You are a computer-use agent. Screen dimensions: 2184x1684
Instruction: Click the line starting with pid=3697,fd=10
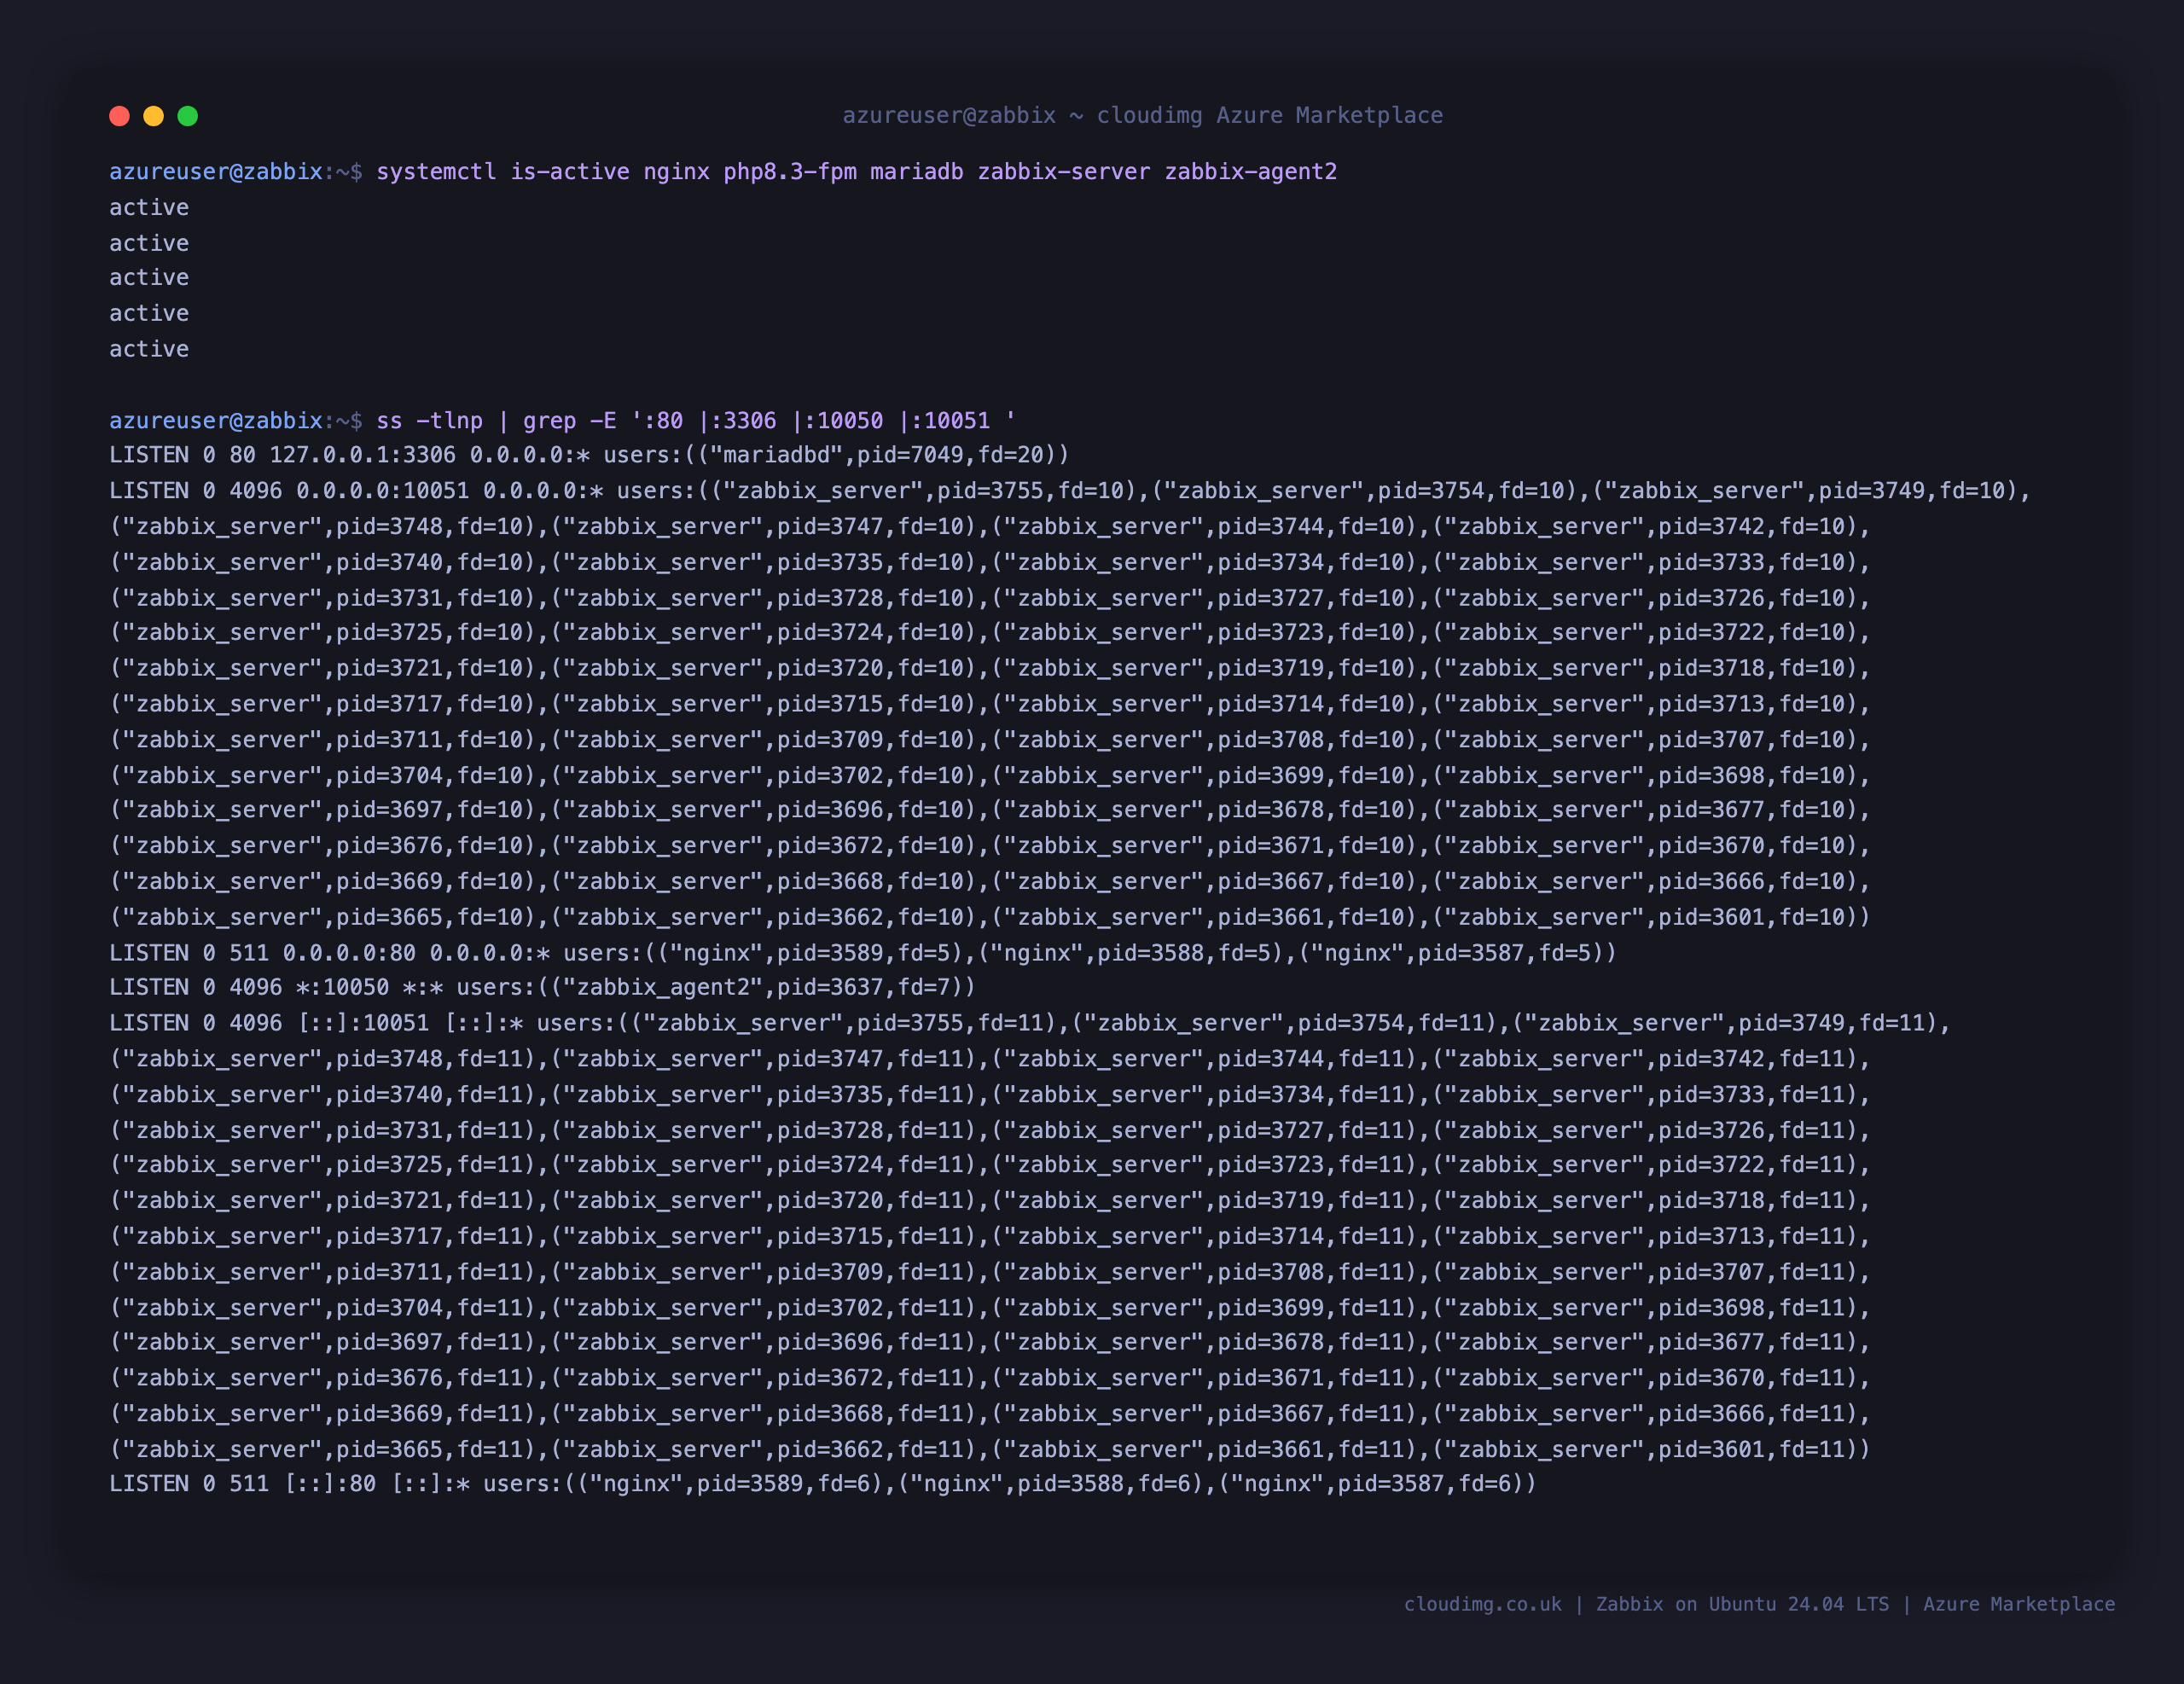point(990,810)
